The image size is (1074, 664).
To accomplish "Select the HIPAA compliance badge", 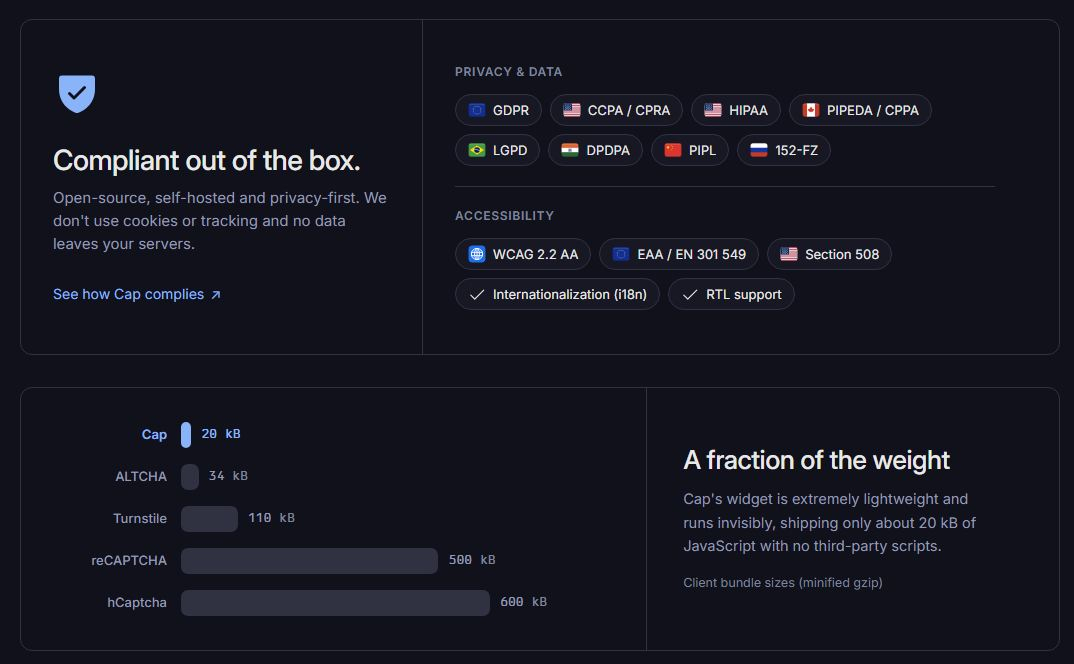I will tap(736, 110).
